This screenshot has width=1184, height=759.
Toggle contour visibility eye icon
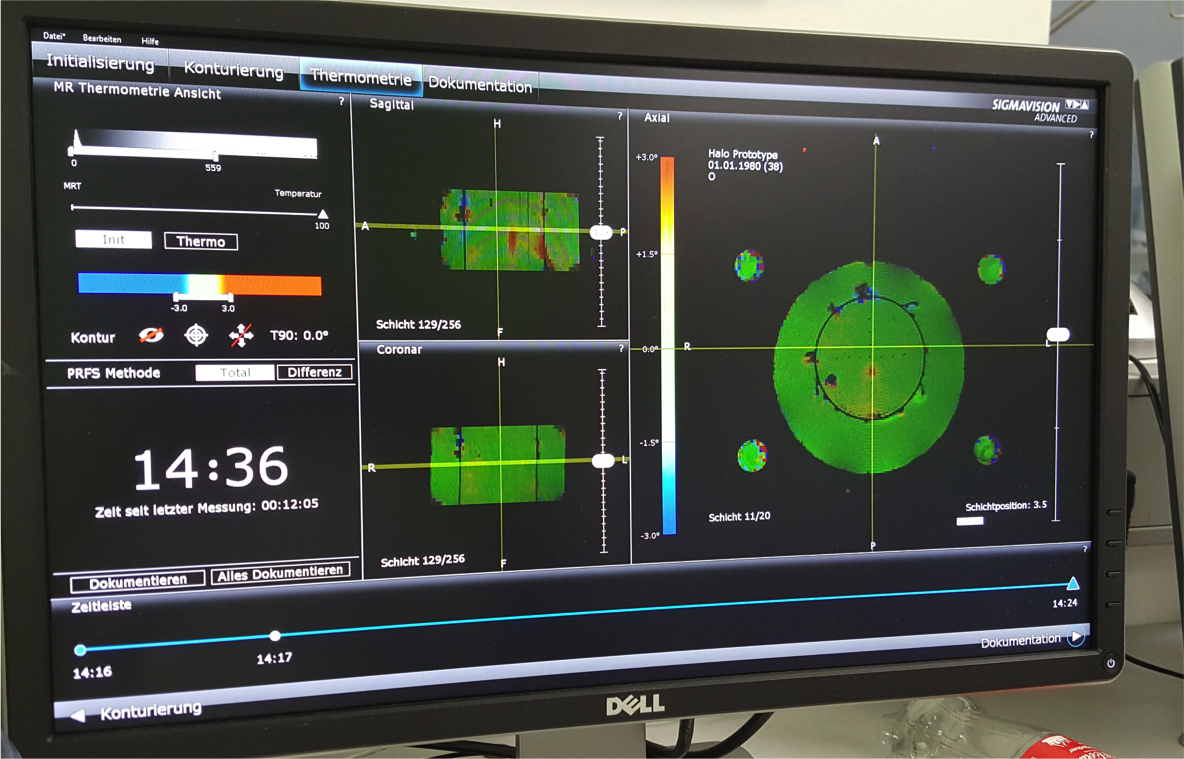[151, 335]
